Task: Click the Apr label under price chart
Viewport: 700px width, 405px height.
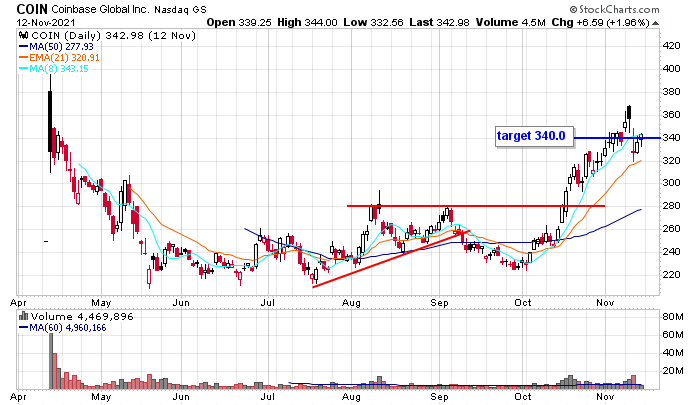Action: (x=18, y=303)
